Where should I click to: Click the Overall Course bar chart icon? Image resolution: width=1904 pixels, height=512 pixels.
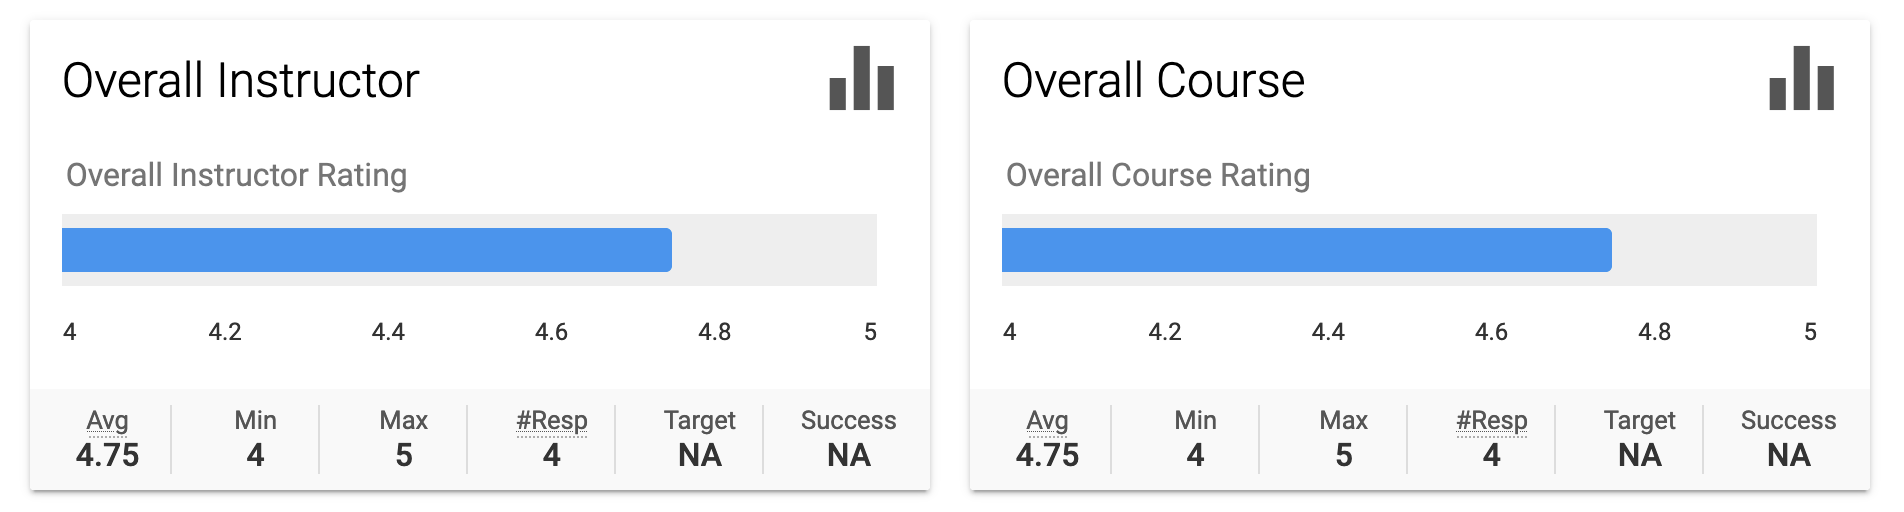pos(1801,79)
